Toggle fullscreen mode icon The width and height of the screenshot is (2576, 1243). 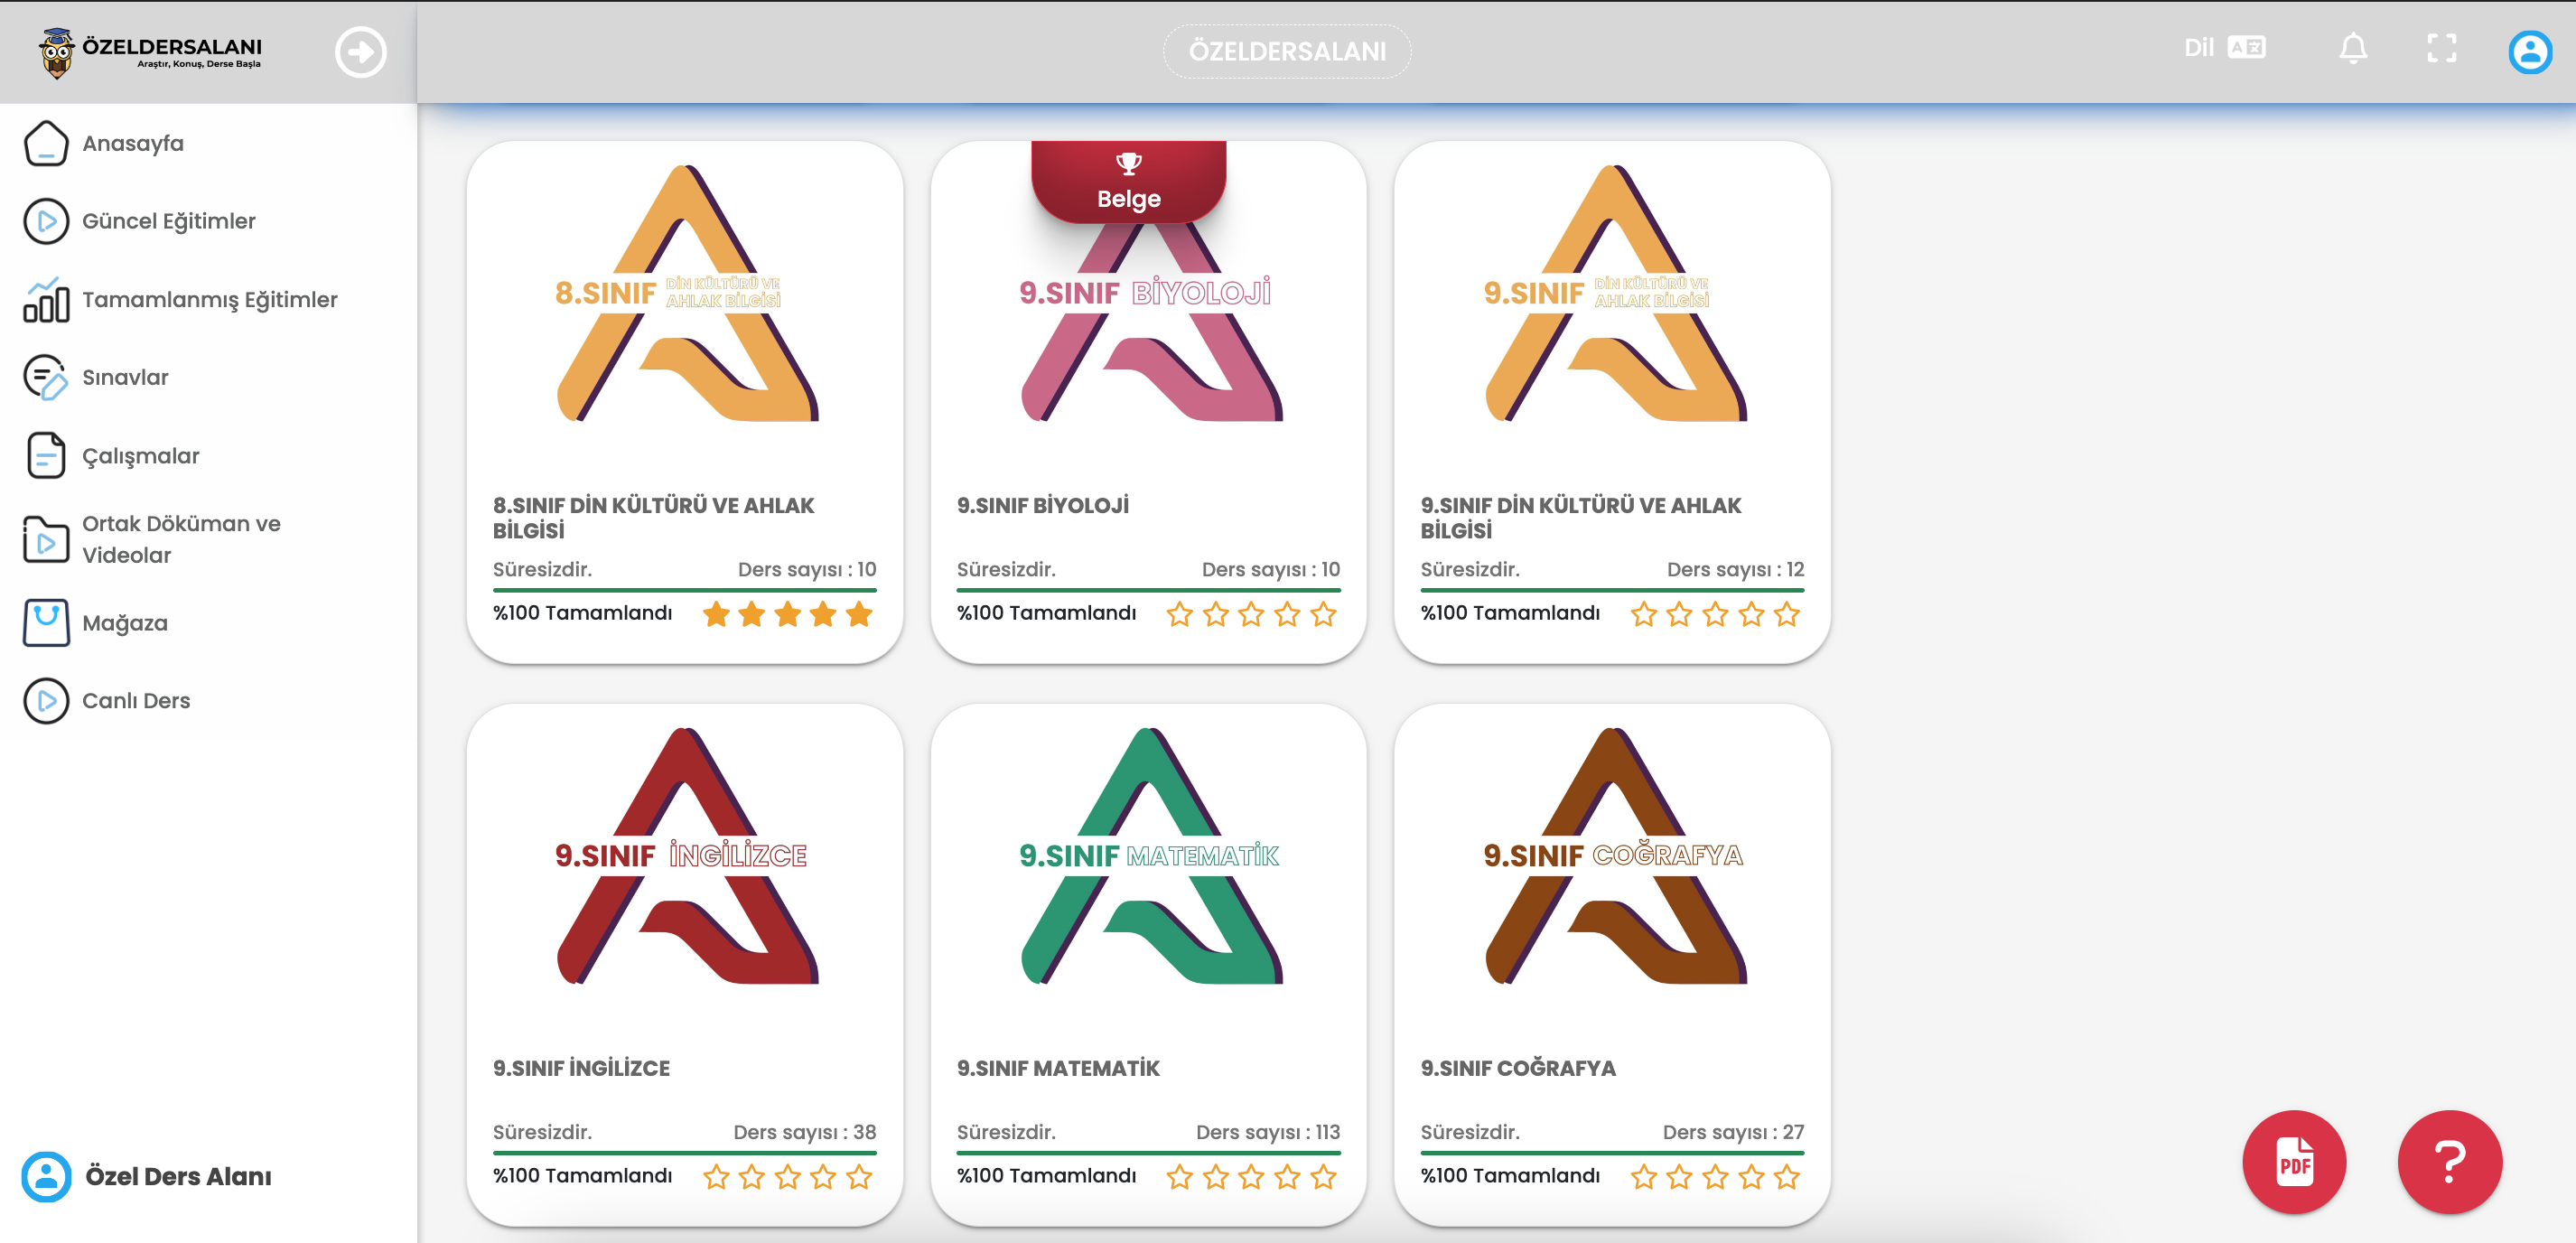(2441, 48)
